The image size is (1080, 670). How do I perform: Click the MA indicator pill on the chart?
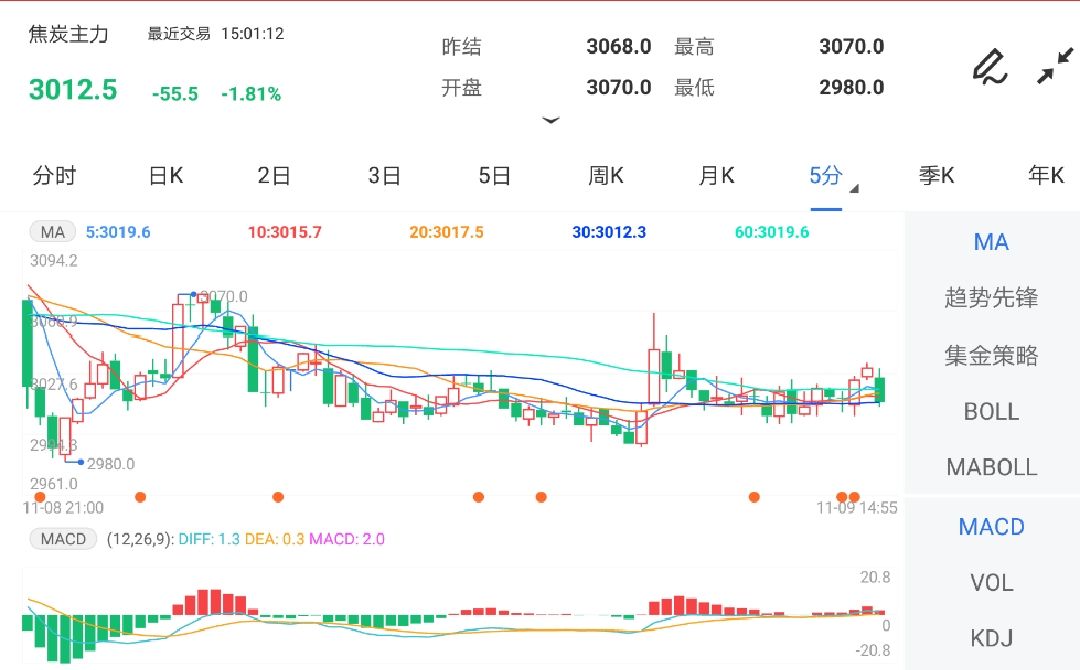[52, 232]
